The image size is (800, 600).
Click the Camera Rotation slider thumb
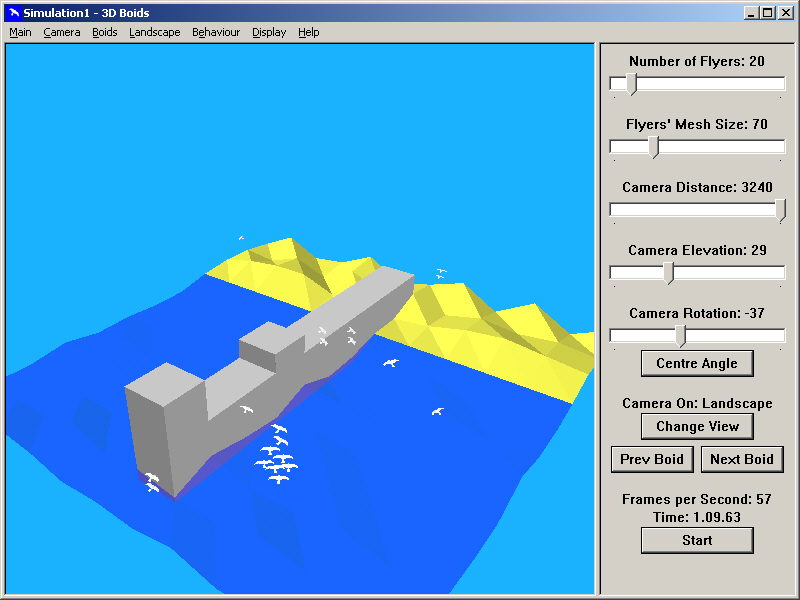click(680, 336)
